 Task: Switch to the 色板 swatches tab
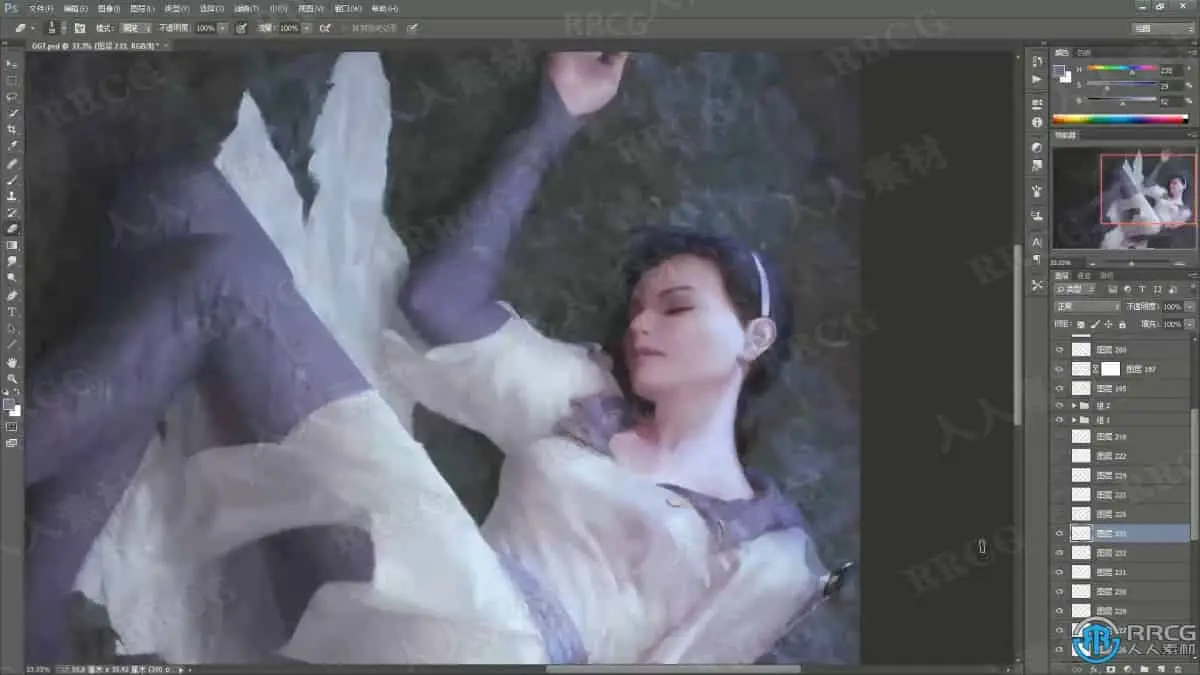coord(1084,52)
